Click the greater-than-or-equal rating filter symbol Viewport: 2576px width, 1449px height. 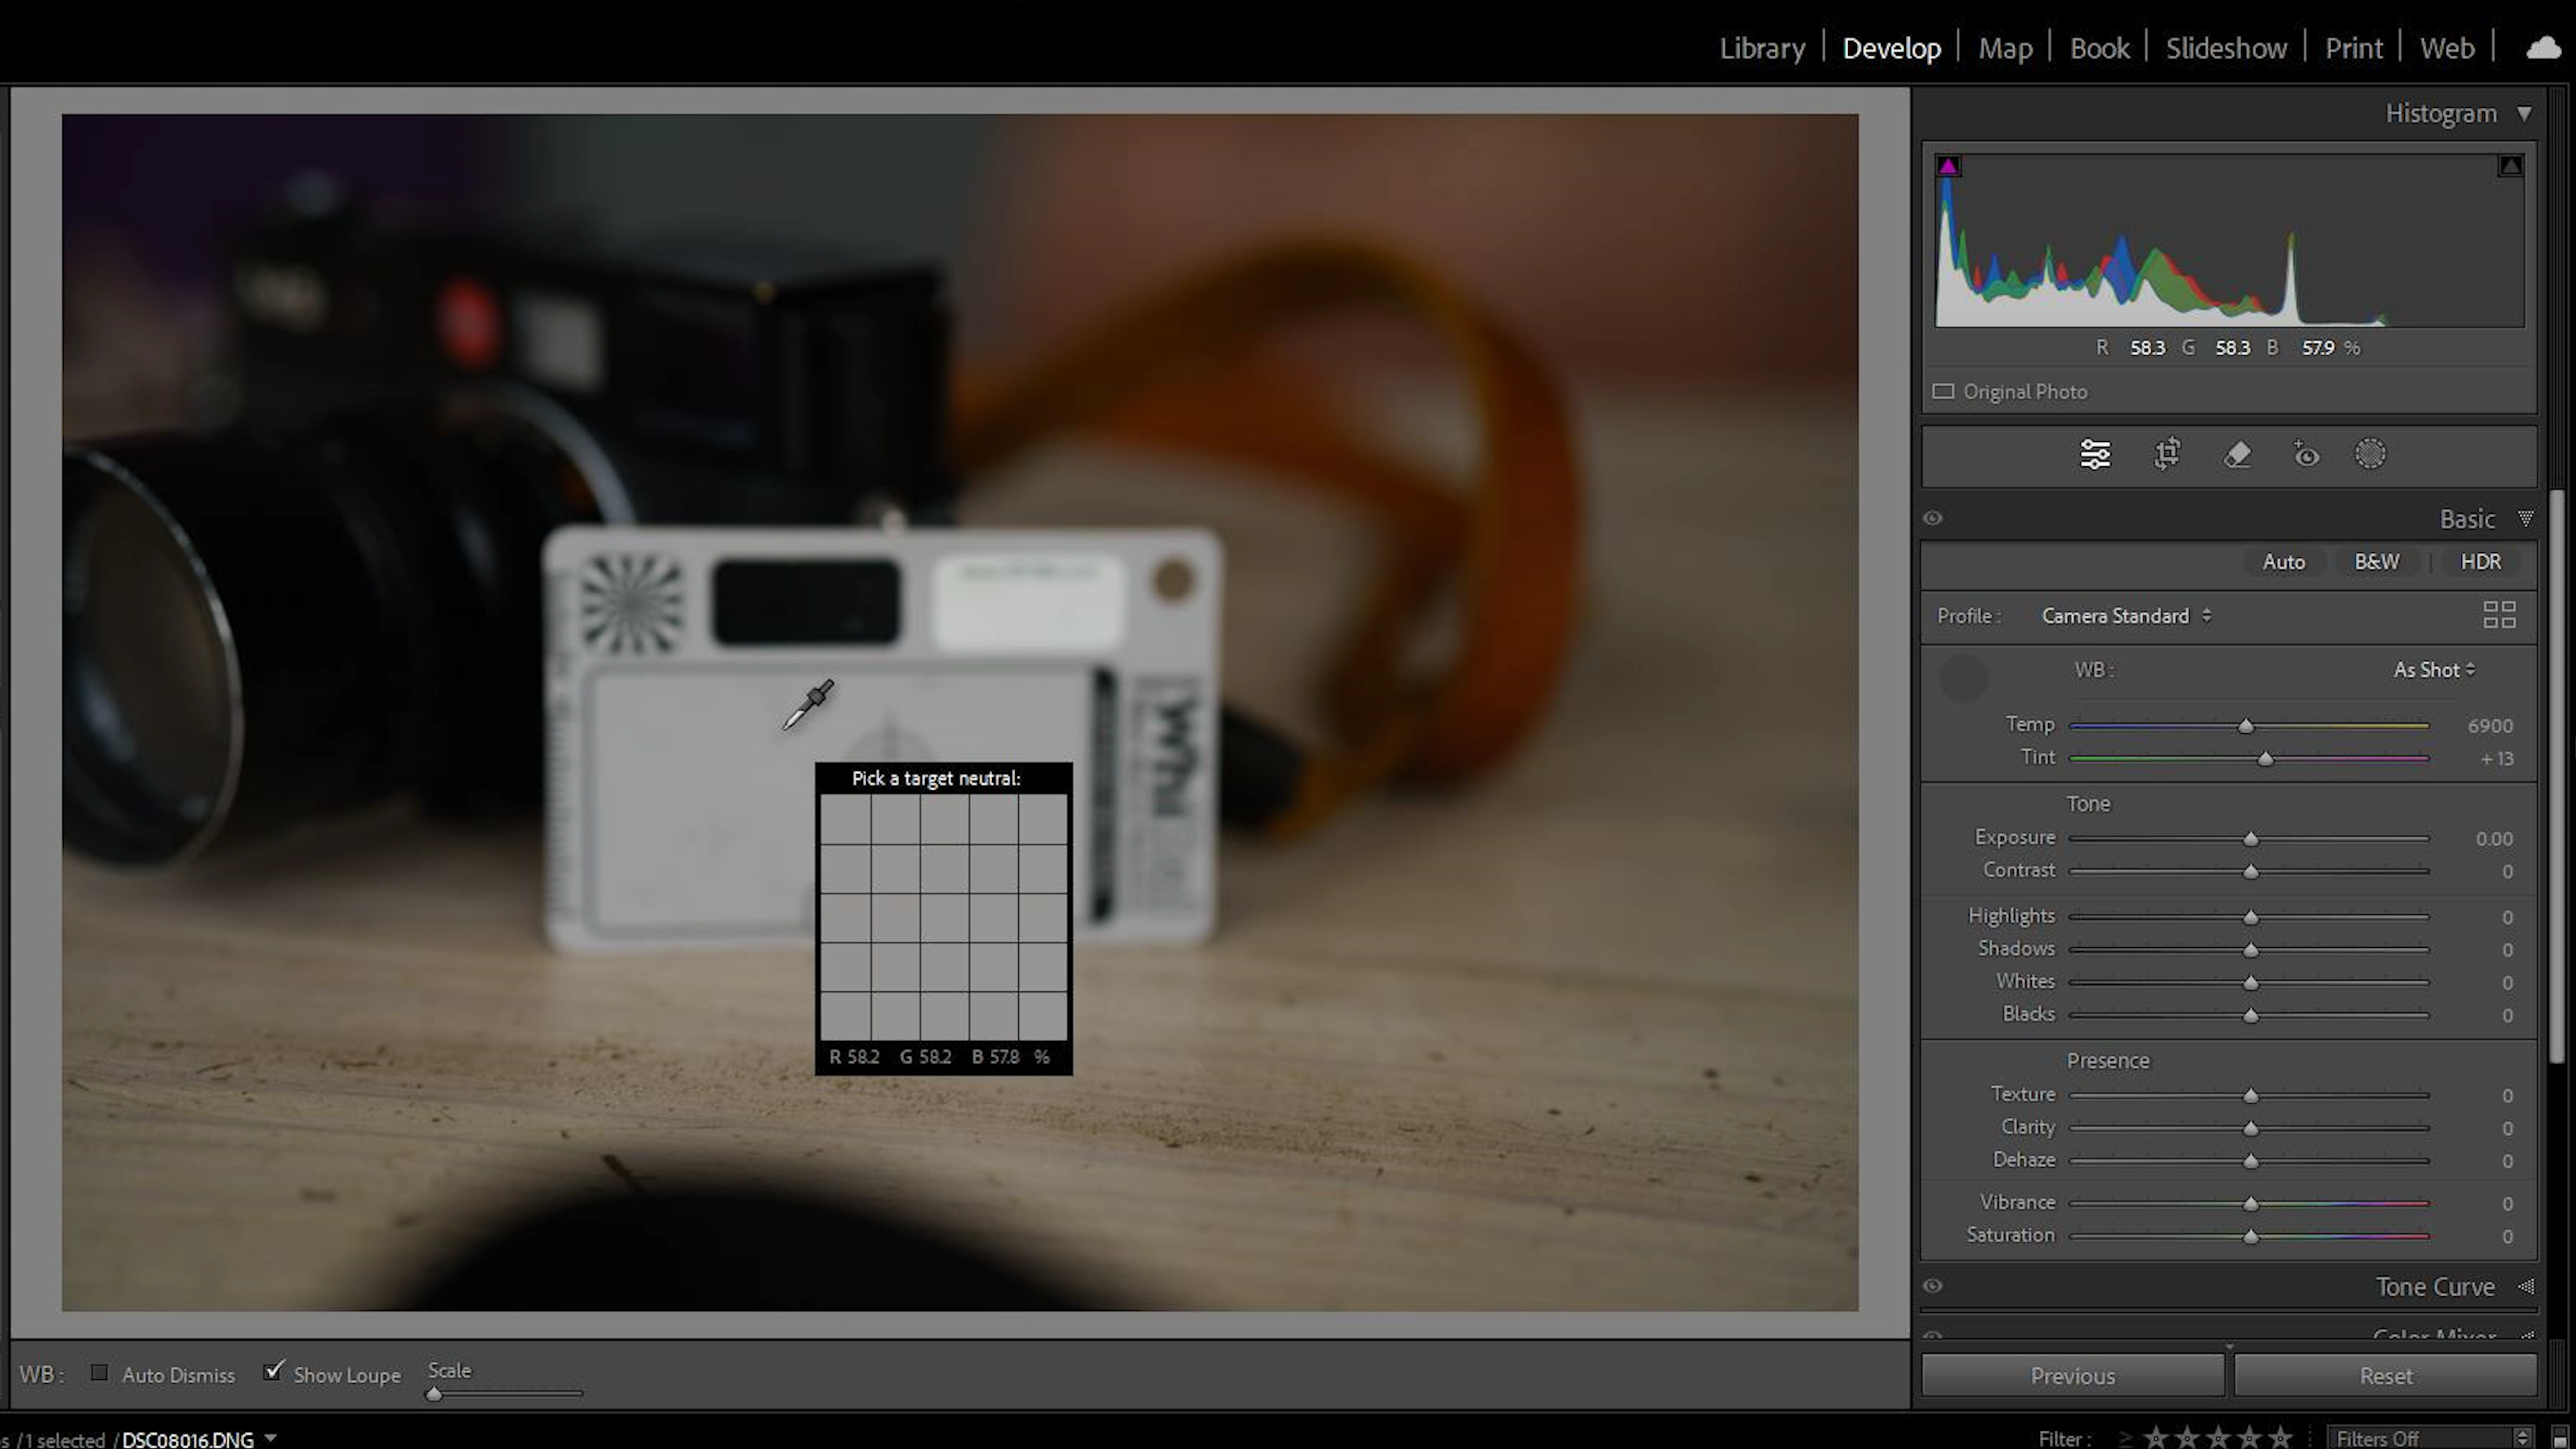(x=2125, y=1438)
